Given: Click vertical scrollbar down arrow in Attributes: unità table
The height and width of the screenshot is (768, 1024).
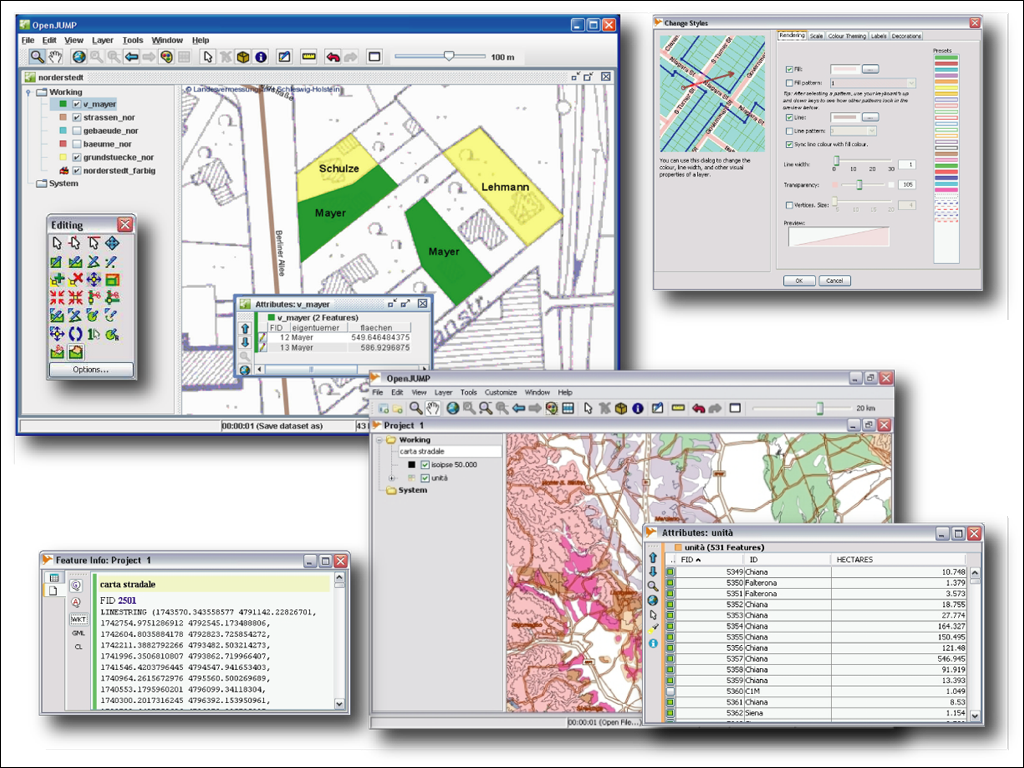Looking at the screenshot, I should [975, 715].
